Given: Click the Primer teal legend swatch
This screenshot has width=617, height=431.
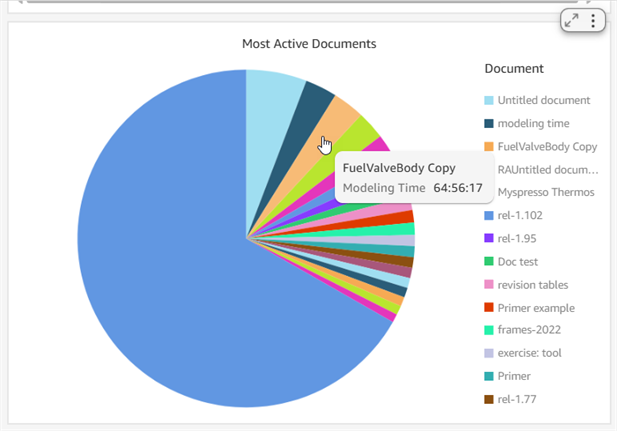Looking at the screenshot, I should 489,376.
